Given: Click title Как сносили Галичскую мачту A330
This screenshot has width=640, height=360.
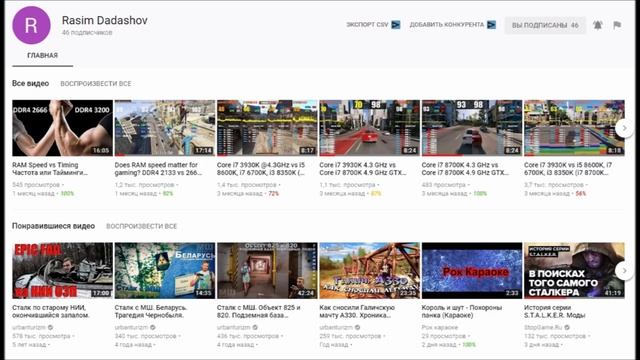Looking at the screenshot, I should [357, 311].
